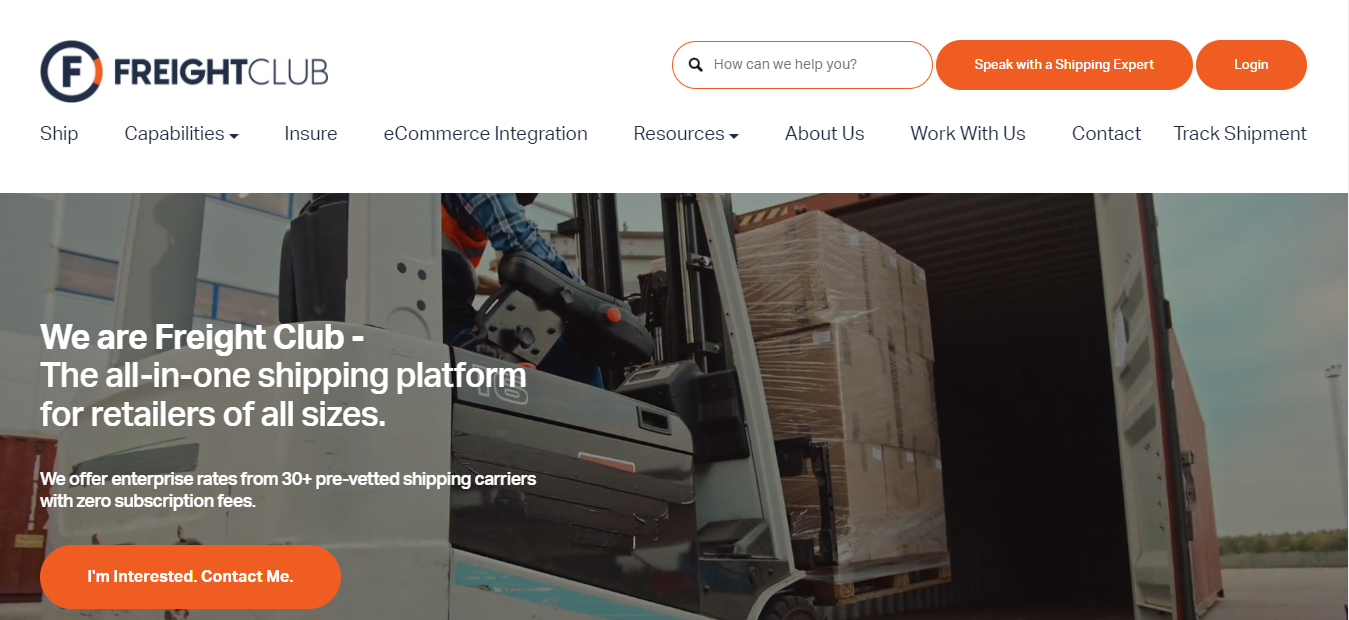
Task: Open the Login page
Action: (x=1251, y=65)
